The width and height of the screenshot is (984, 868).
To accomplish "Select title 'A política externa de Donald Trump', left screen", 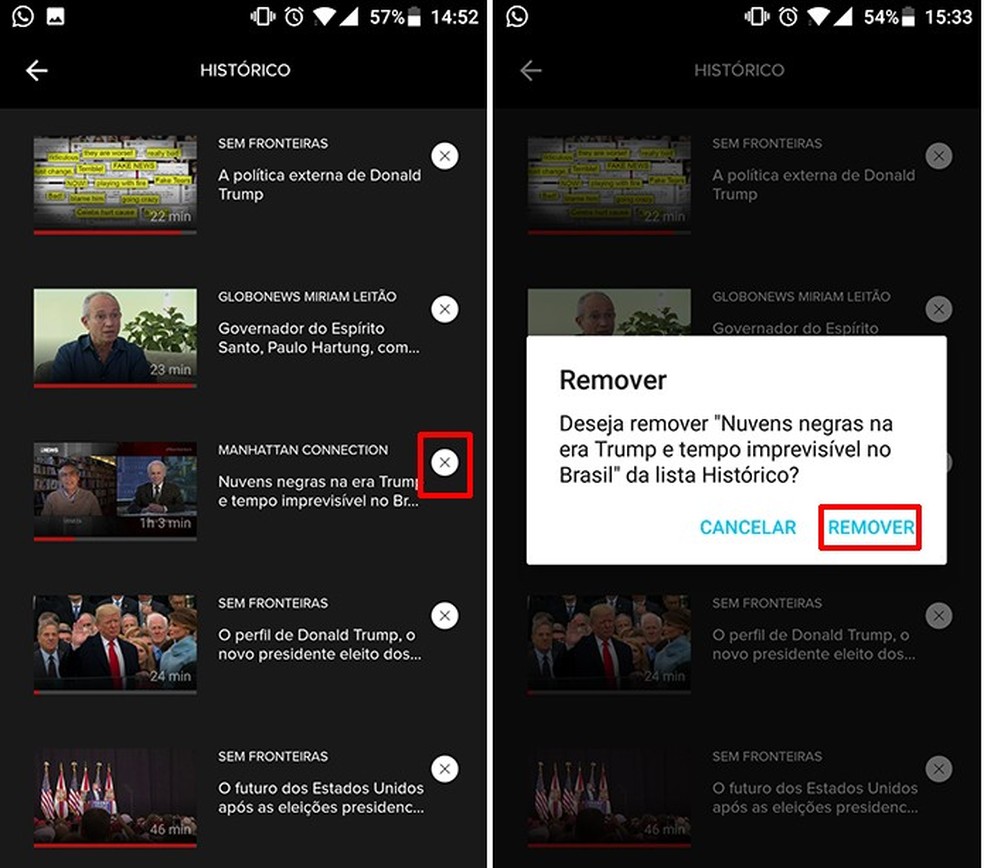I will (319, 185).
